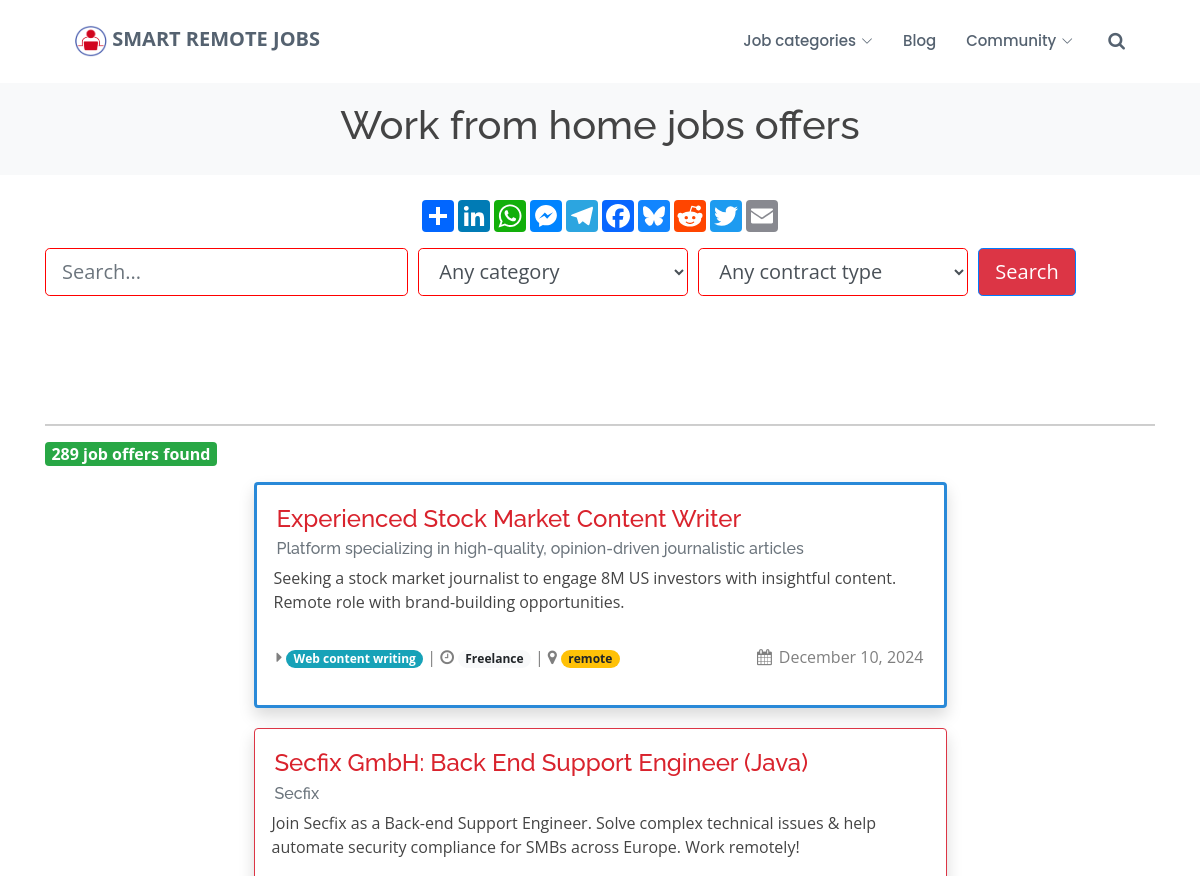Screen dimensions: 1200x876
Task: Expand the Community menu
Action: pyautogui.click(x=1019, y=41)
